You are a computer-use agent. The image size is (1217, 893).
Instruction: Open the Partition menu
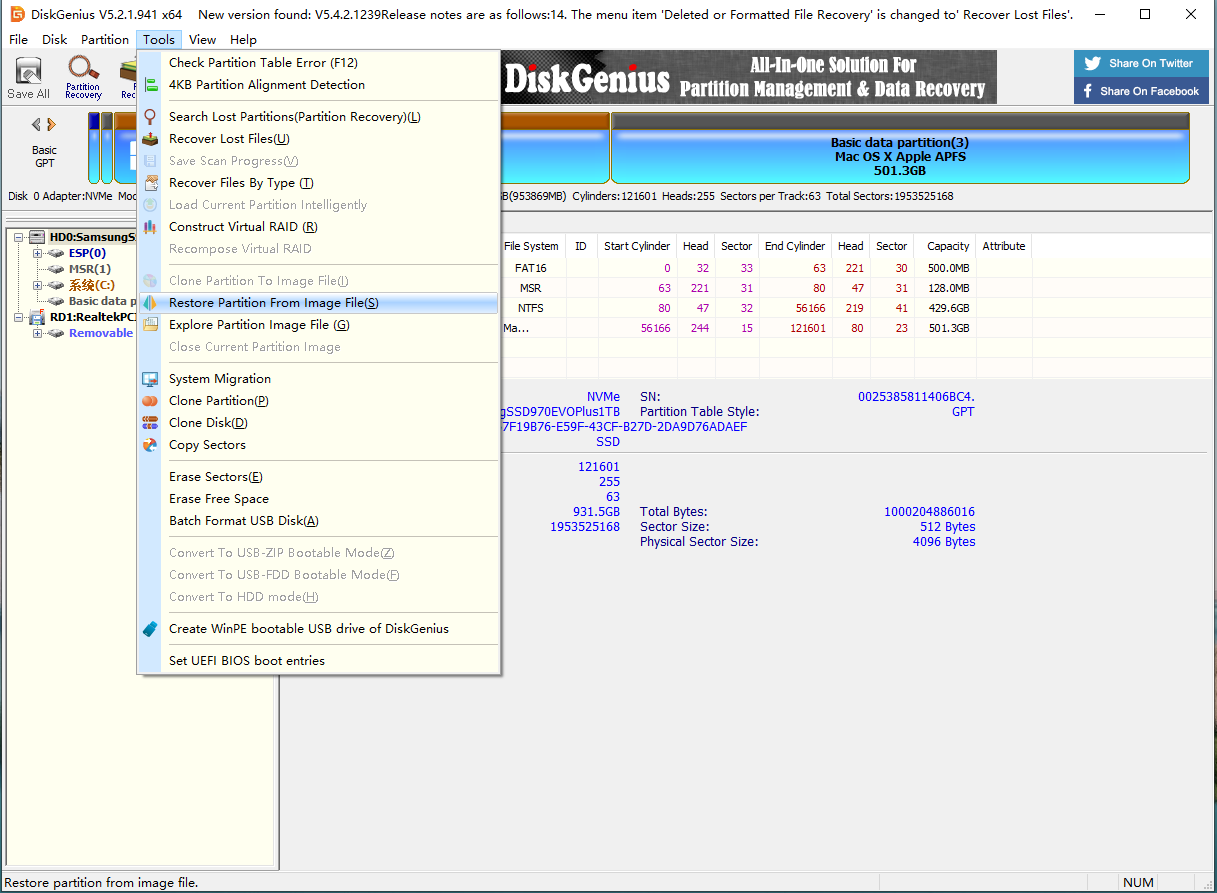(x=105, y=40)
